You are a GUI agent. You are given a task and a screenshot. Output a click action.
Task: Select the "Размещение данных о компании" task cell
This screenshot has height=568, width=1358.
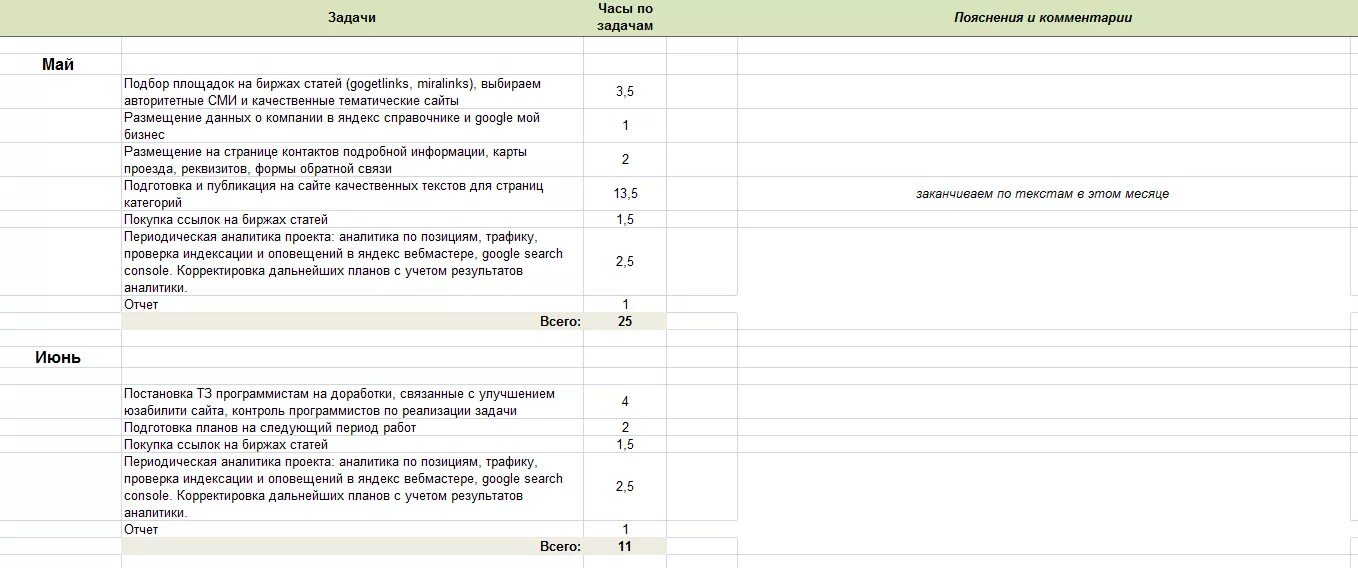coord(352,126)
